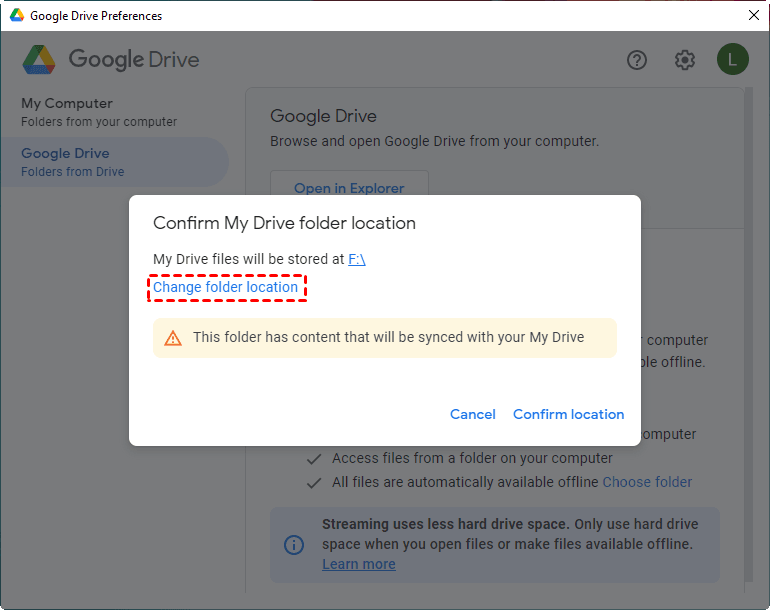Click the blue info icon in streaming banner
The image size is (770, 610).
[x=294, y=545]
